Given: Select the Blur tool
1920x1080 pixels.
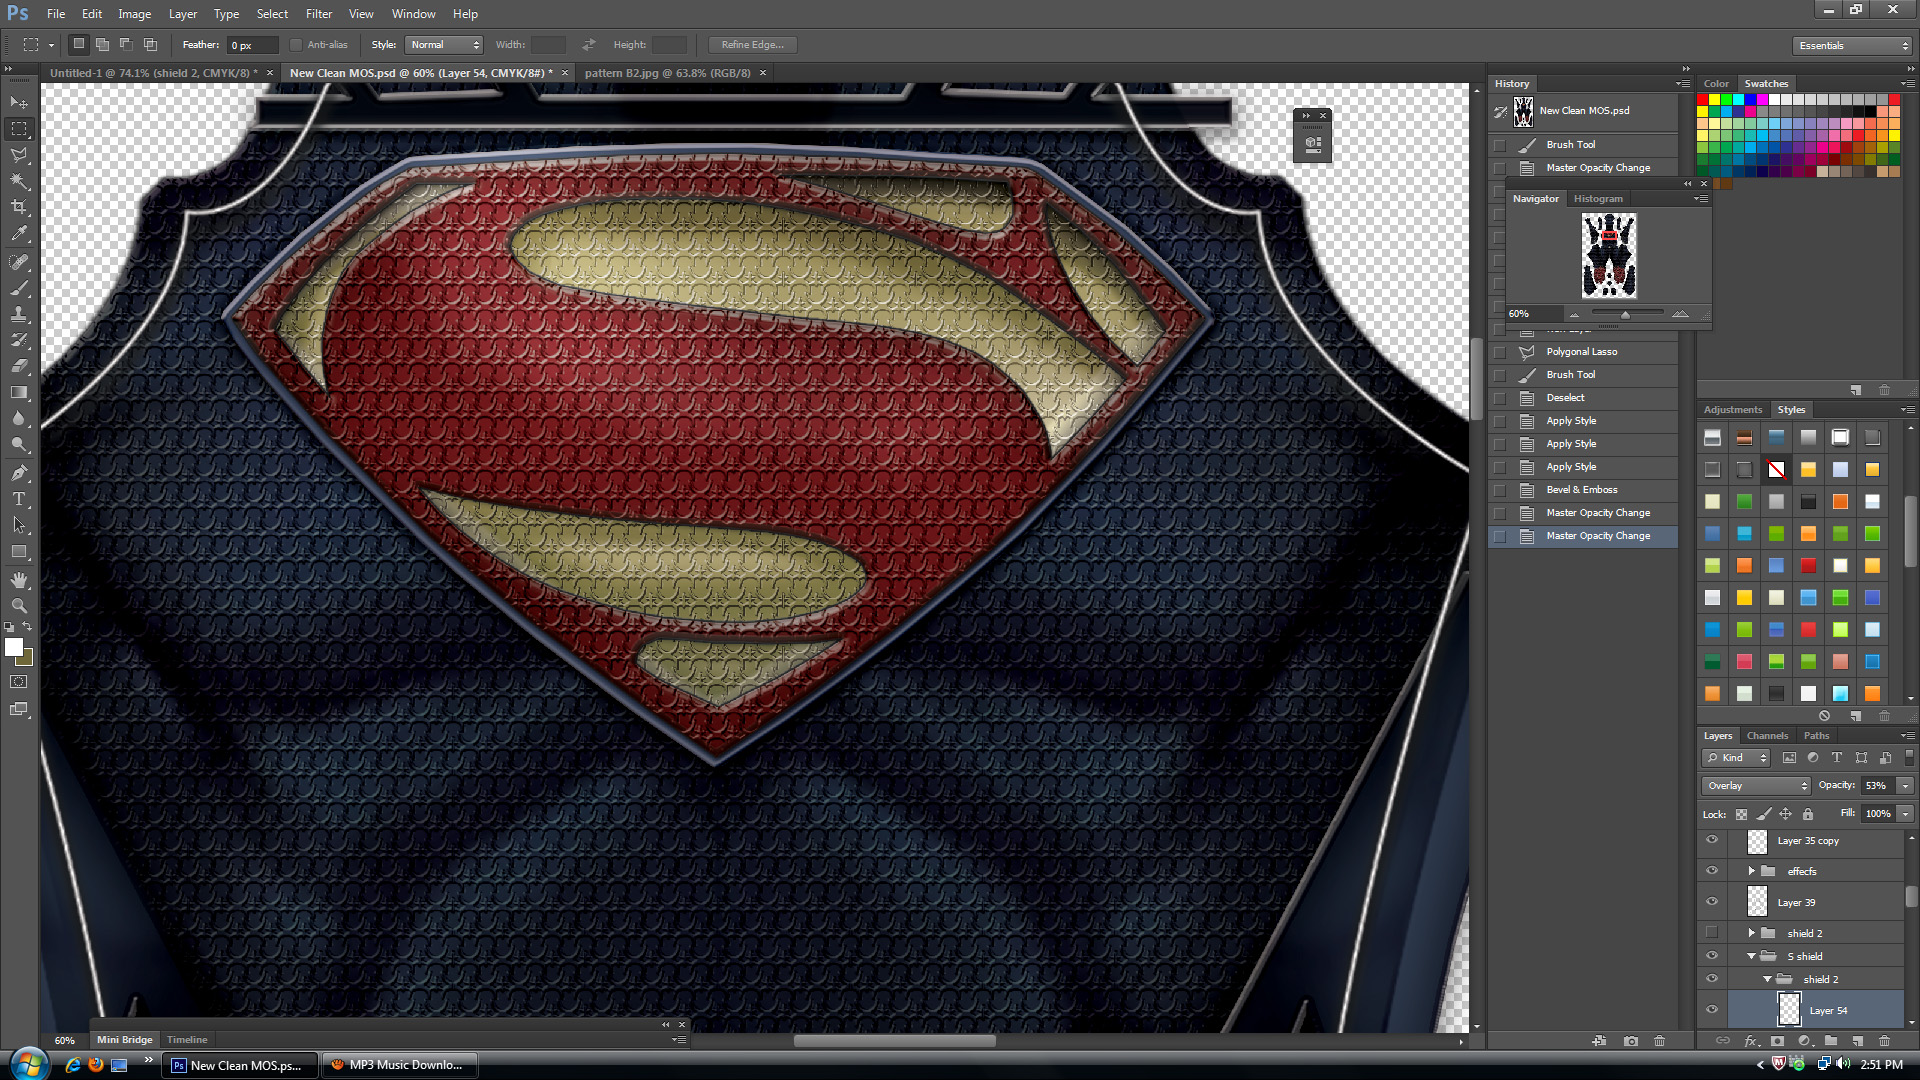Looking at the screenshot, I should pyautogui.click(x=19, y=418).
